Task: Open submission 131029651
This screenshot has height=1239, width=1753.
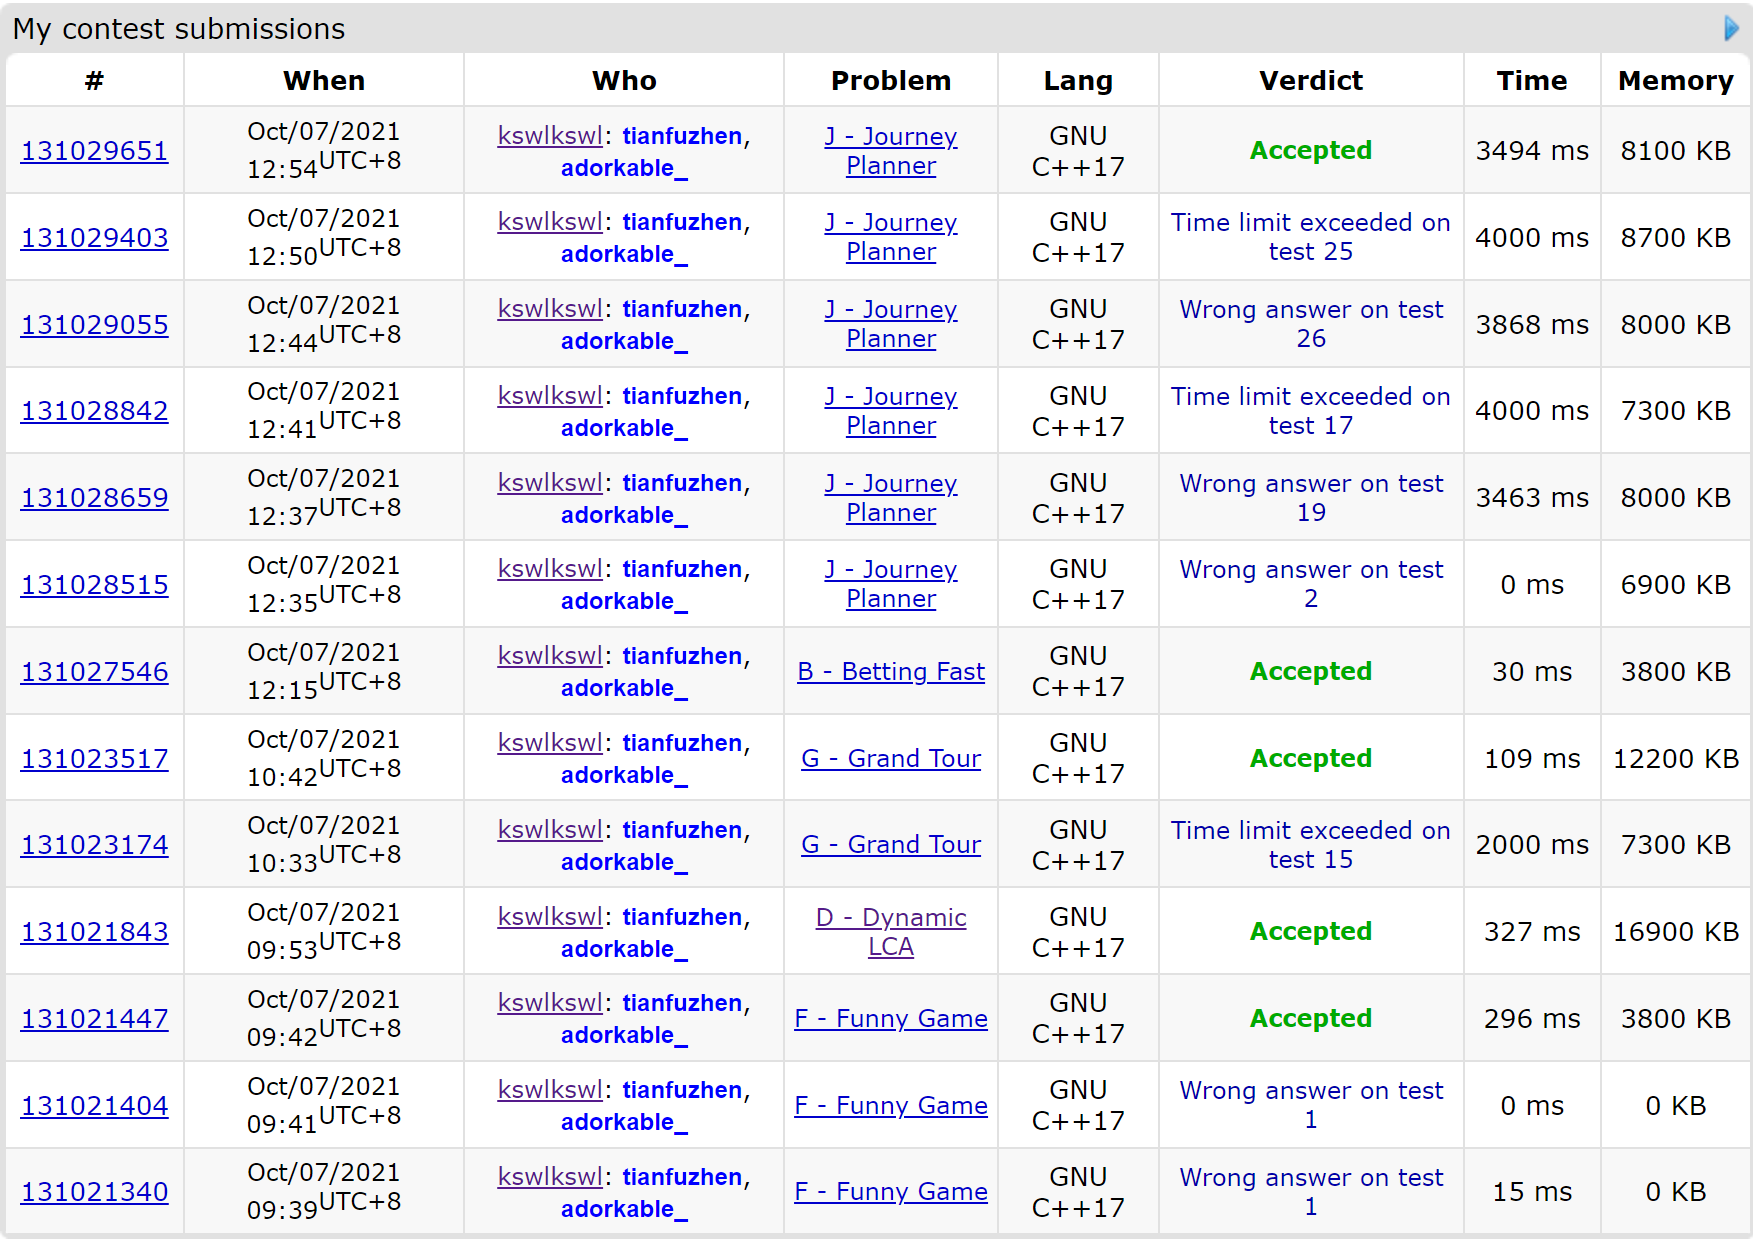Action: point(95,151)
